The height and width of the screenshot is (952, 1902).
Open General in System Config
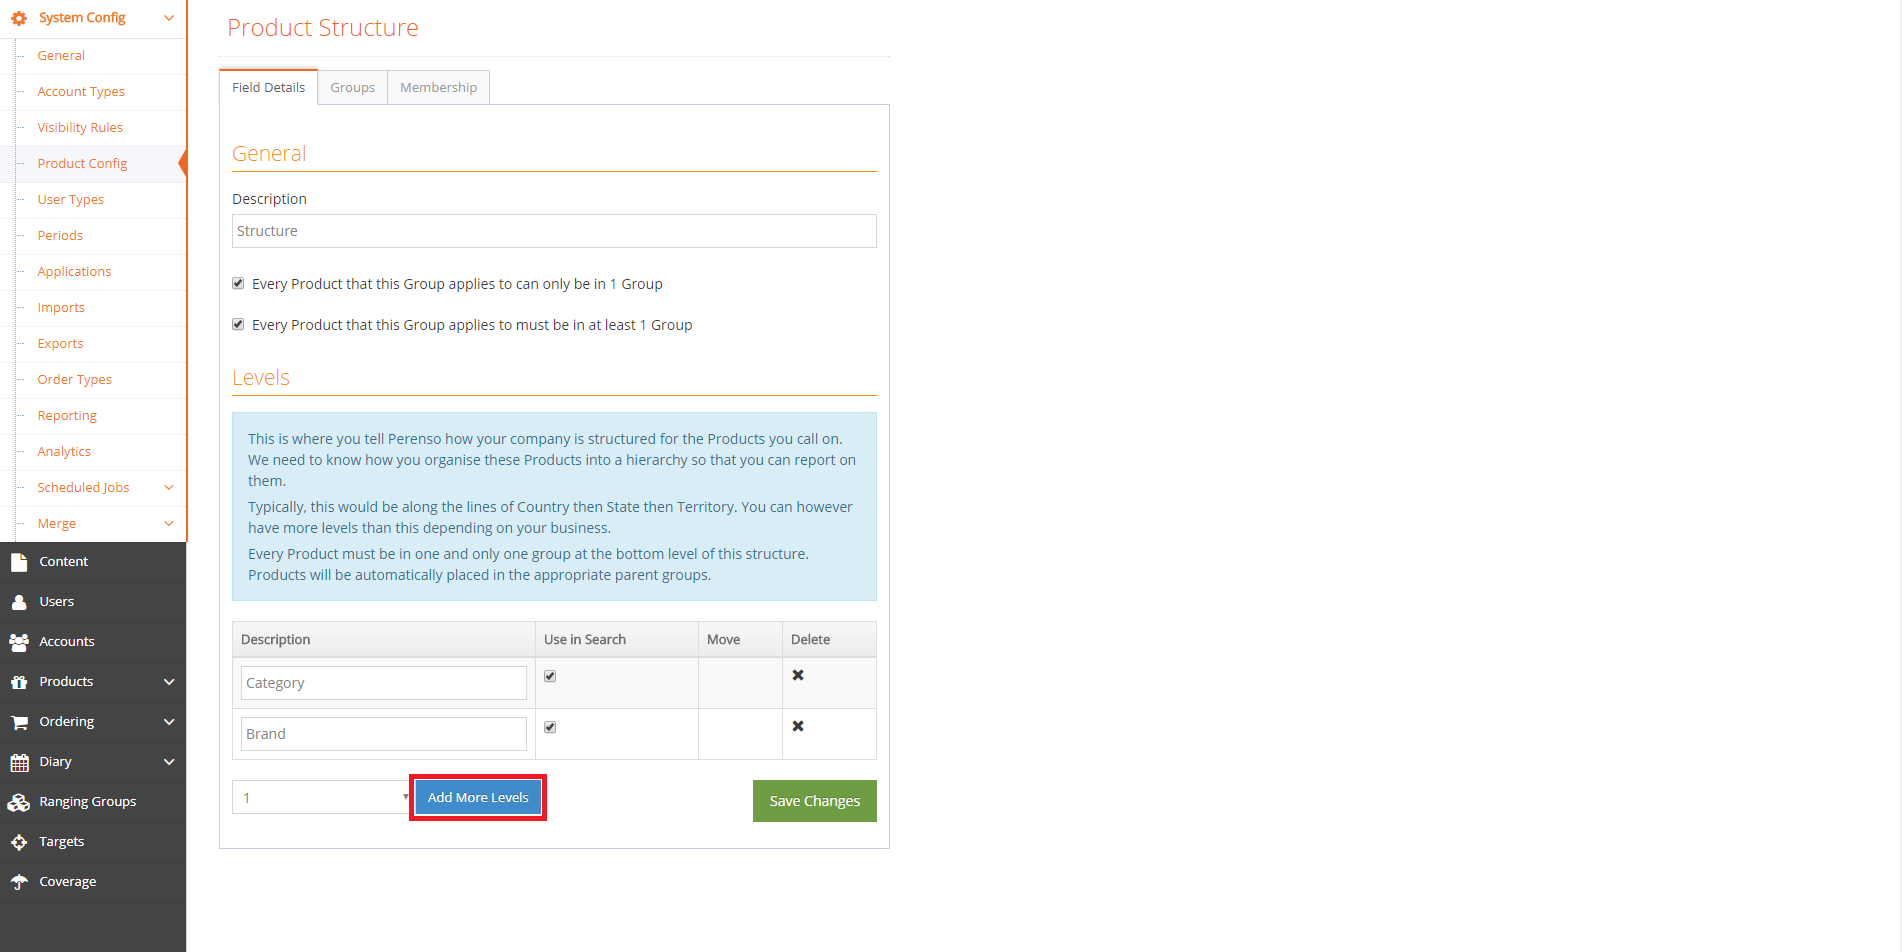pyautogui.click(x=61, y=55)
